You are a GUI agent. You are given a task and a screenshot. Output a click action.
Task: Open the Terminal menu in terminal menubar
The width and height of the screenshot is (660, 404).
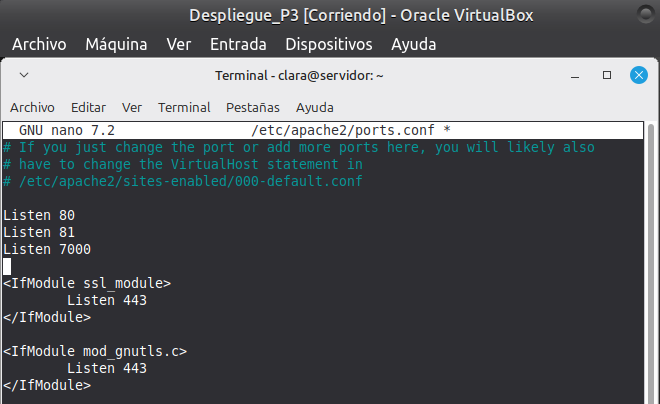(x=184, y=107)
